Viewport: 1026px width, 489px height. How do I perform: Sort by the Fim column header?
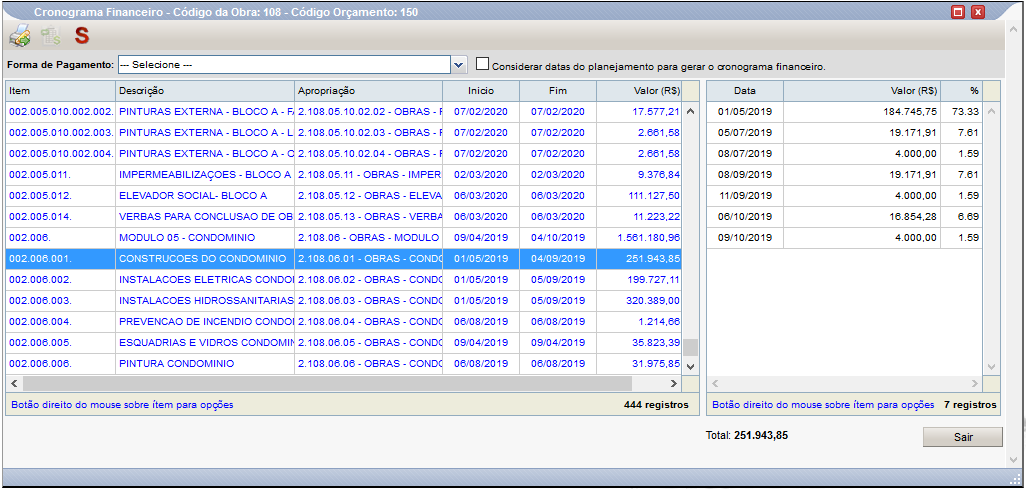557,91
